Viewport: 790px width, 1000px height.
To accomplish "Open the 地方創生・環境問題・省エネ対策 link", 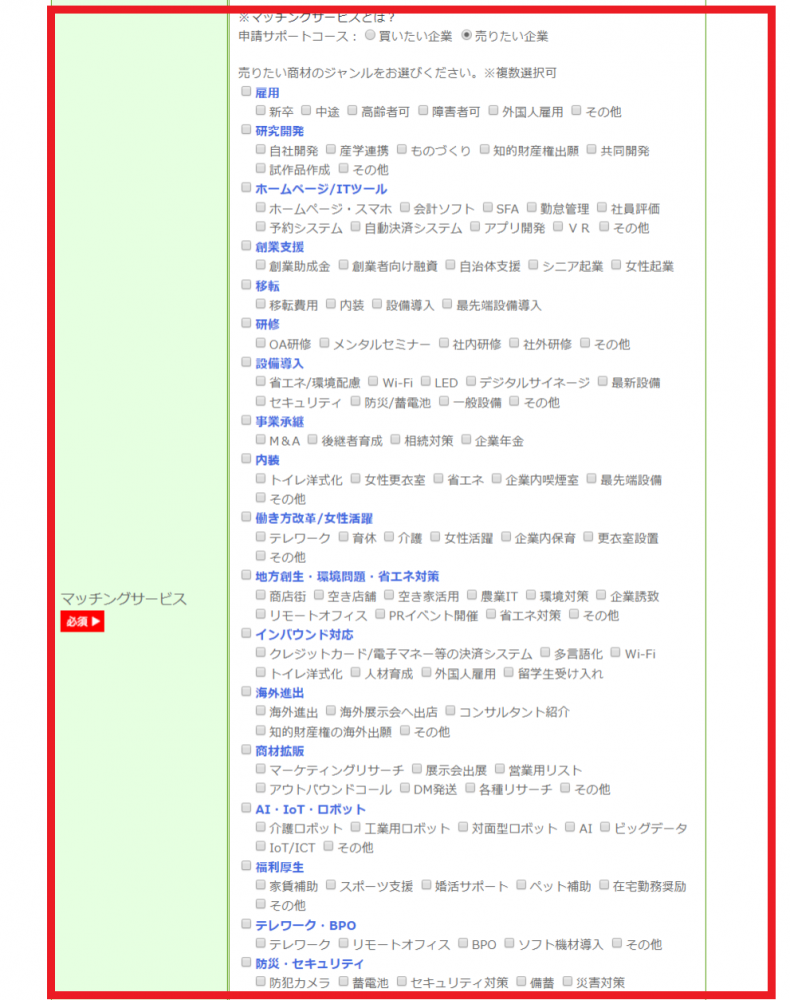I will tap(347, 577).
